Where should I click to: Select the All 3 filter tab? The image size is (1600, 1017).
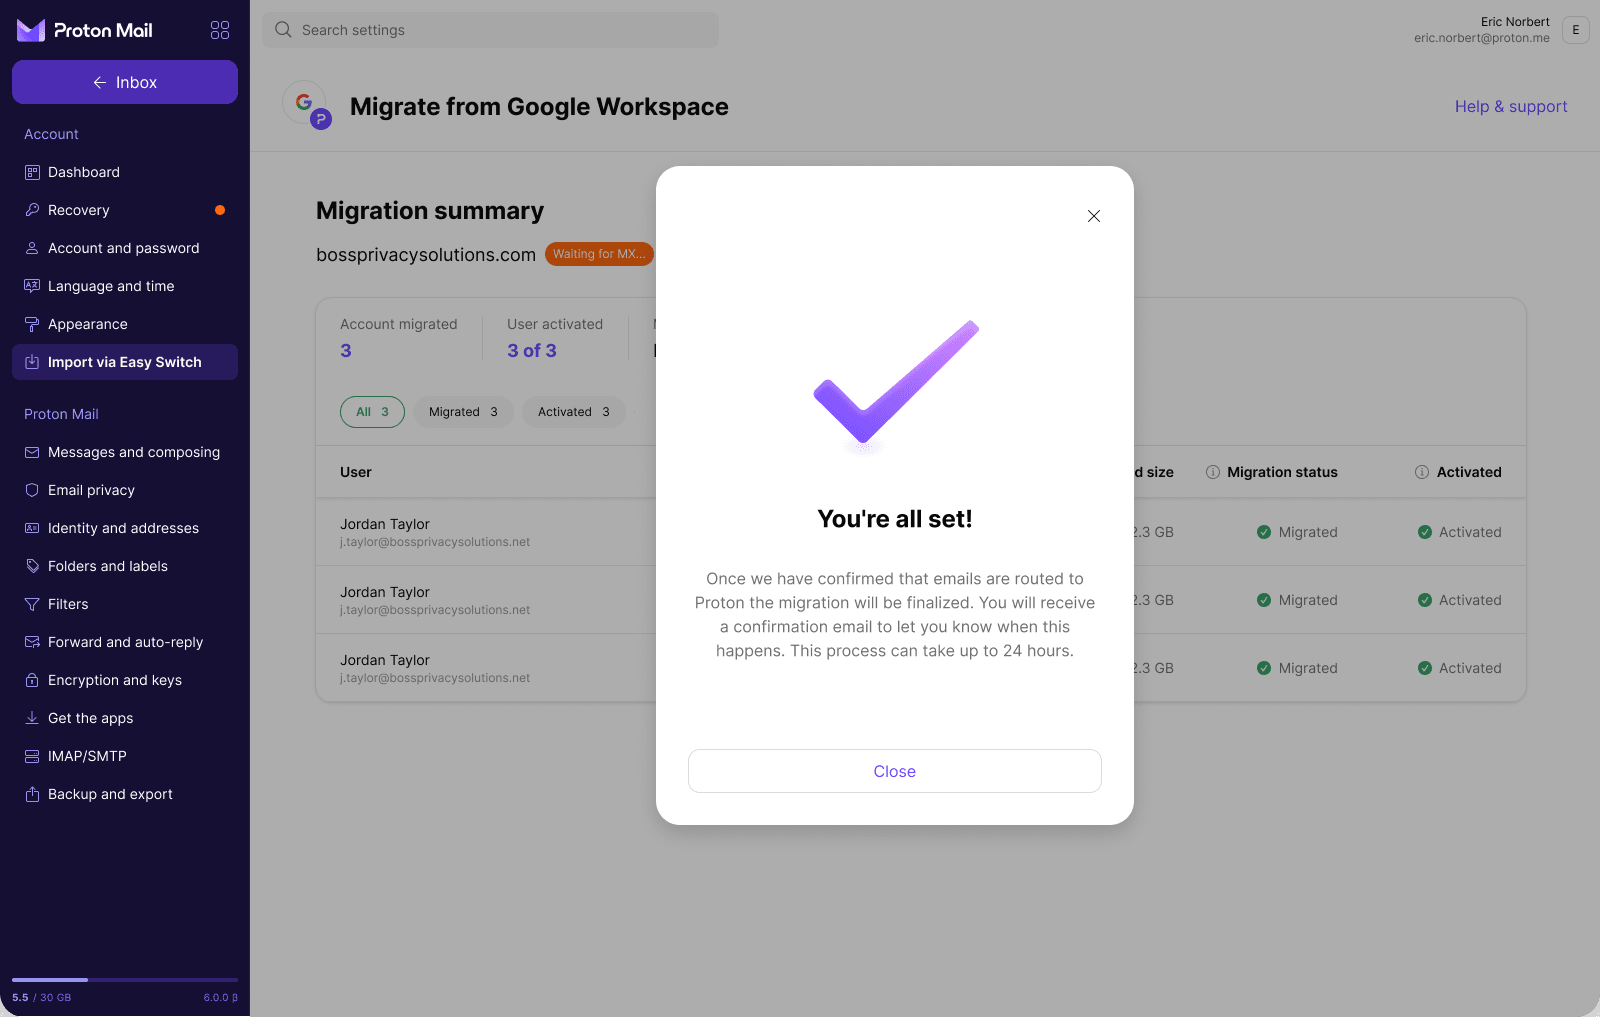(372, 412)
